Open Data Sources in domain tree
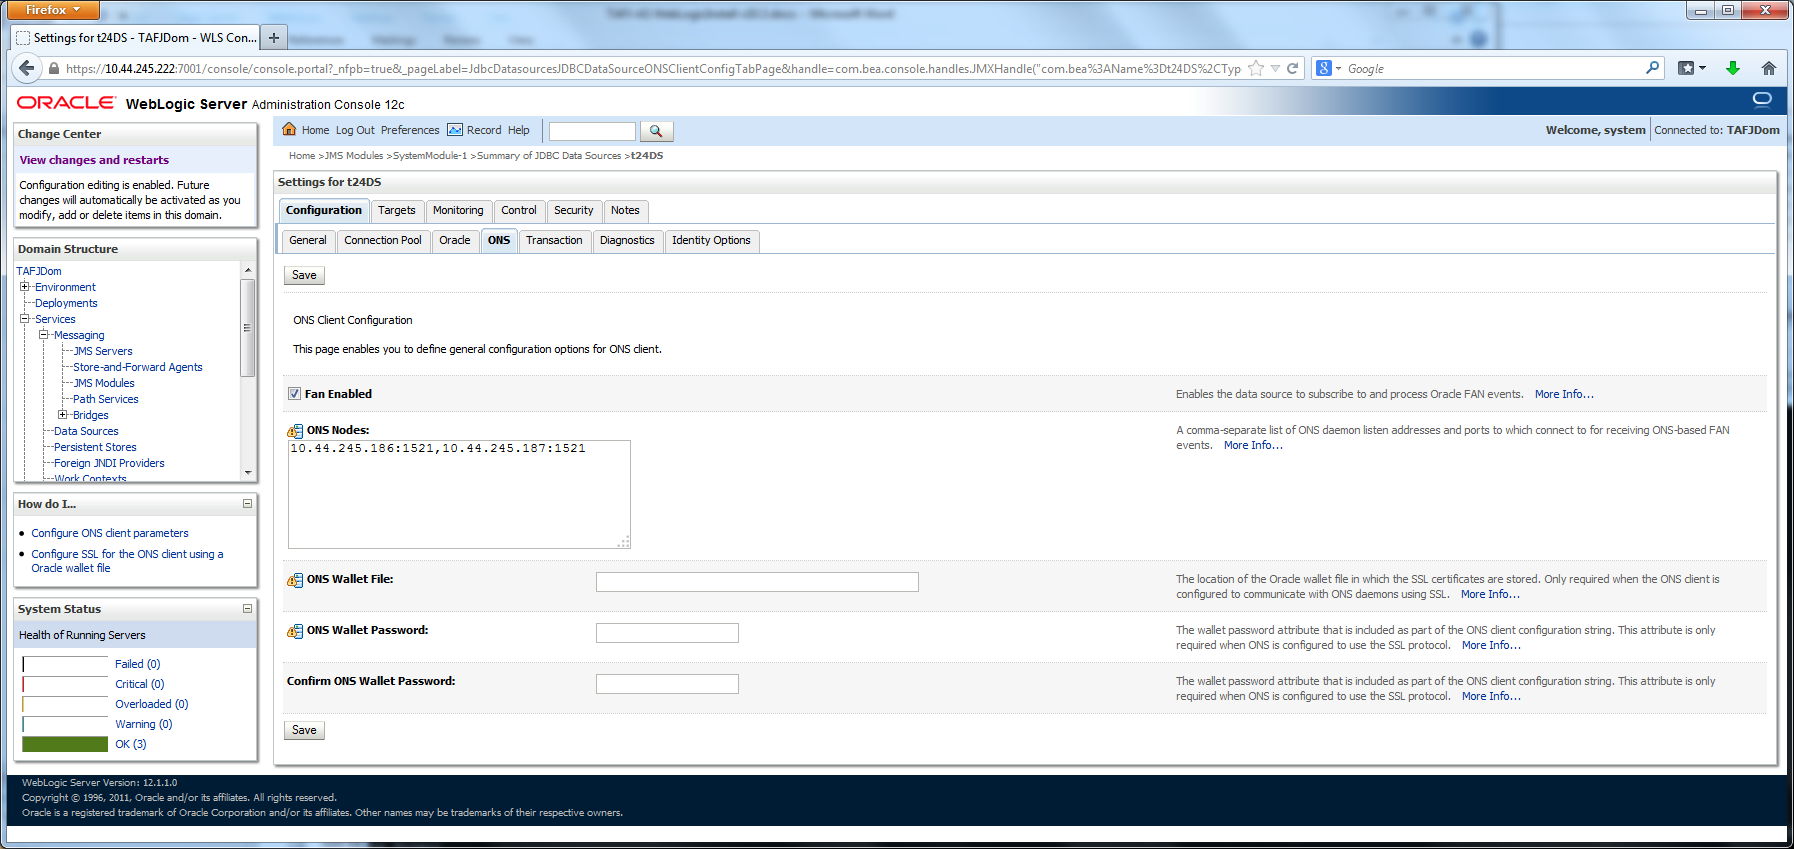This screenshot has width=1794, height=849. click(86, 431)
